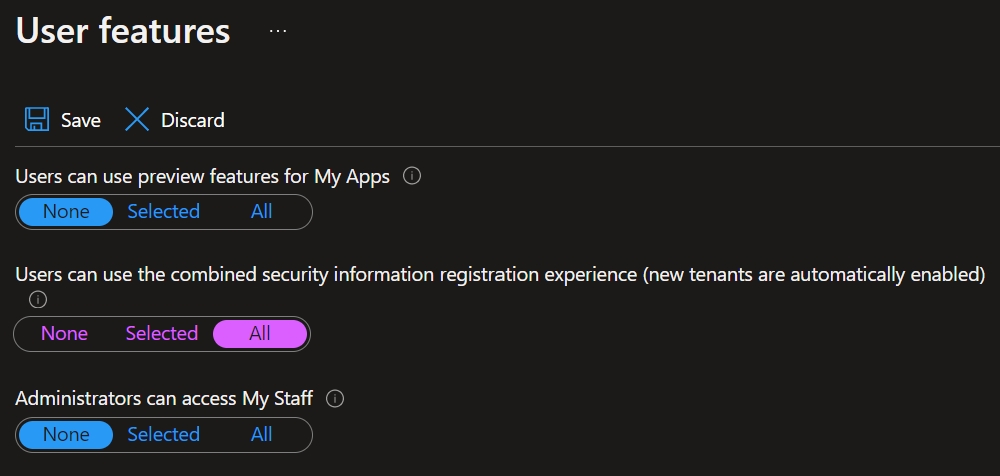
Task: Set My Apps preview features to All
Action: click(x=262, y=212)
